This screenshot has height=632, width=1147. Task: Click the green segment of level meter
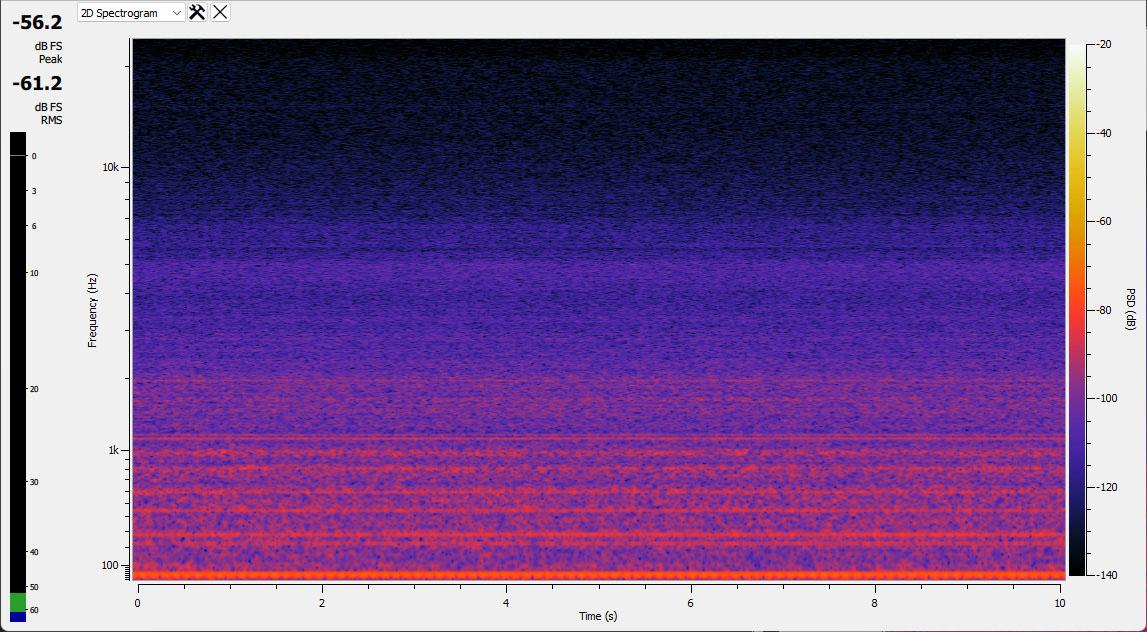point(18,602)
